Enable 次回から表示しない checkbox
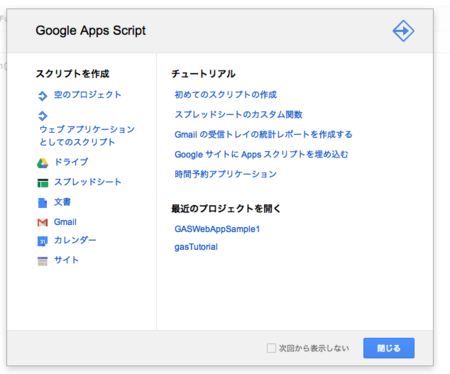The height and width of the screenshot is (374, 450). [x=271, y=348]
